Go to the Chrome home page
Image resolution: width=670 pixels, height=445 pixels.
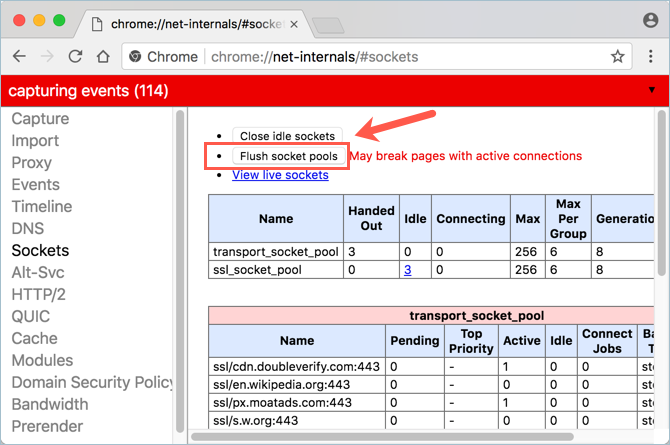102,56
